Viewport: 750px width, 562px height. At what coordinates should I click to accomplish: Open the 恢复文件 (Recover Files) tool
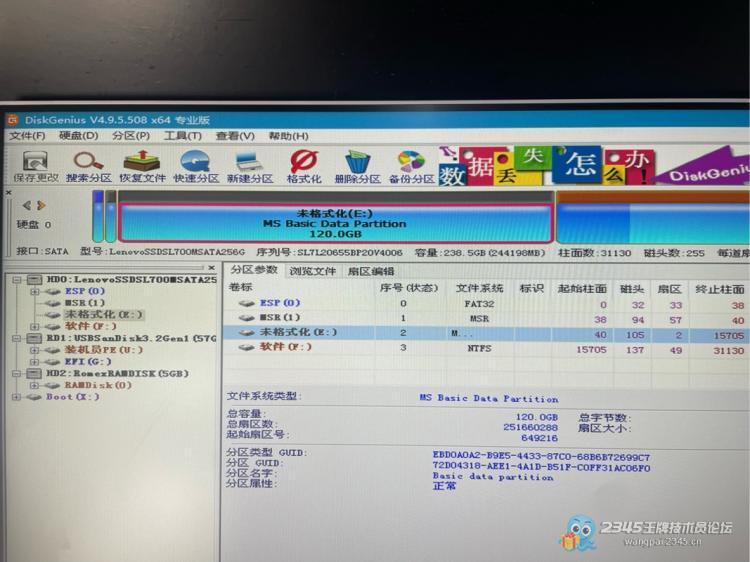[x=142, y=165]
